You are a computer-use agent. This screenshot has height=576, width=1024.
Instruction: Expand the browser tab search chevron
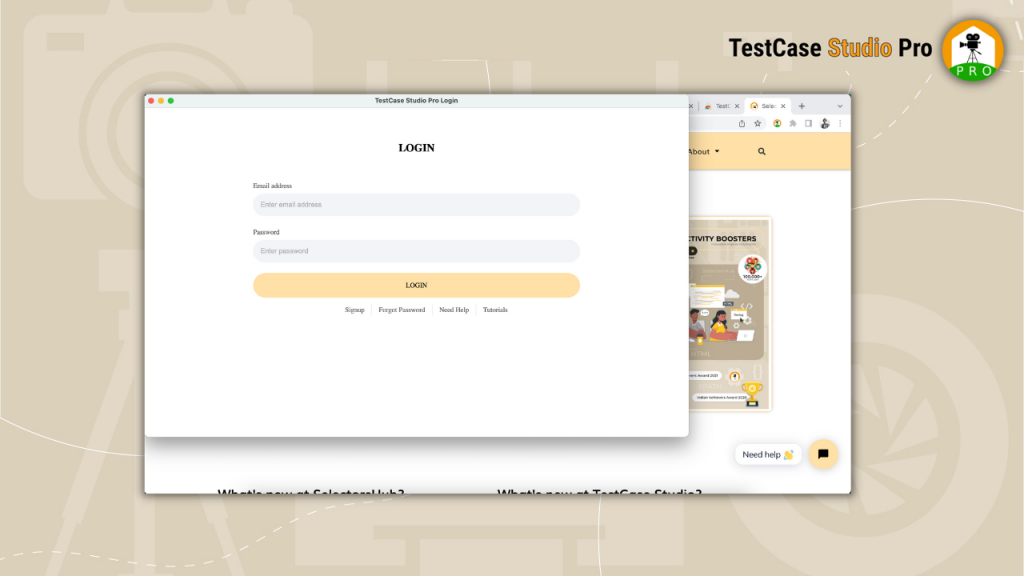pos(840,106)
